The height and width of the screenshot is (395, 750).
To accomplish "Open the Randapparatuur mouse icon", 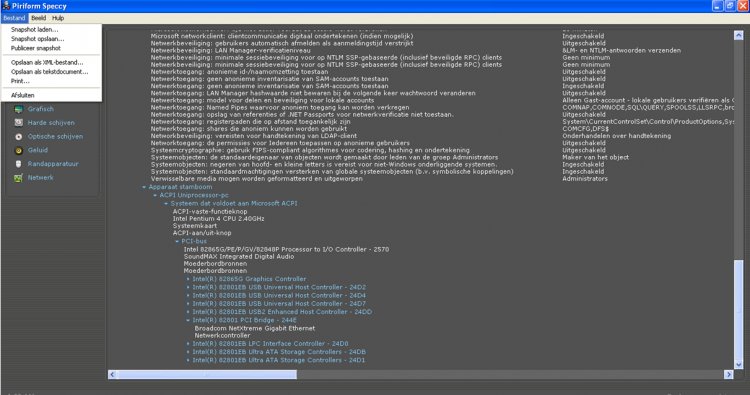I will tap(19, 164).
